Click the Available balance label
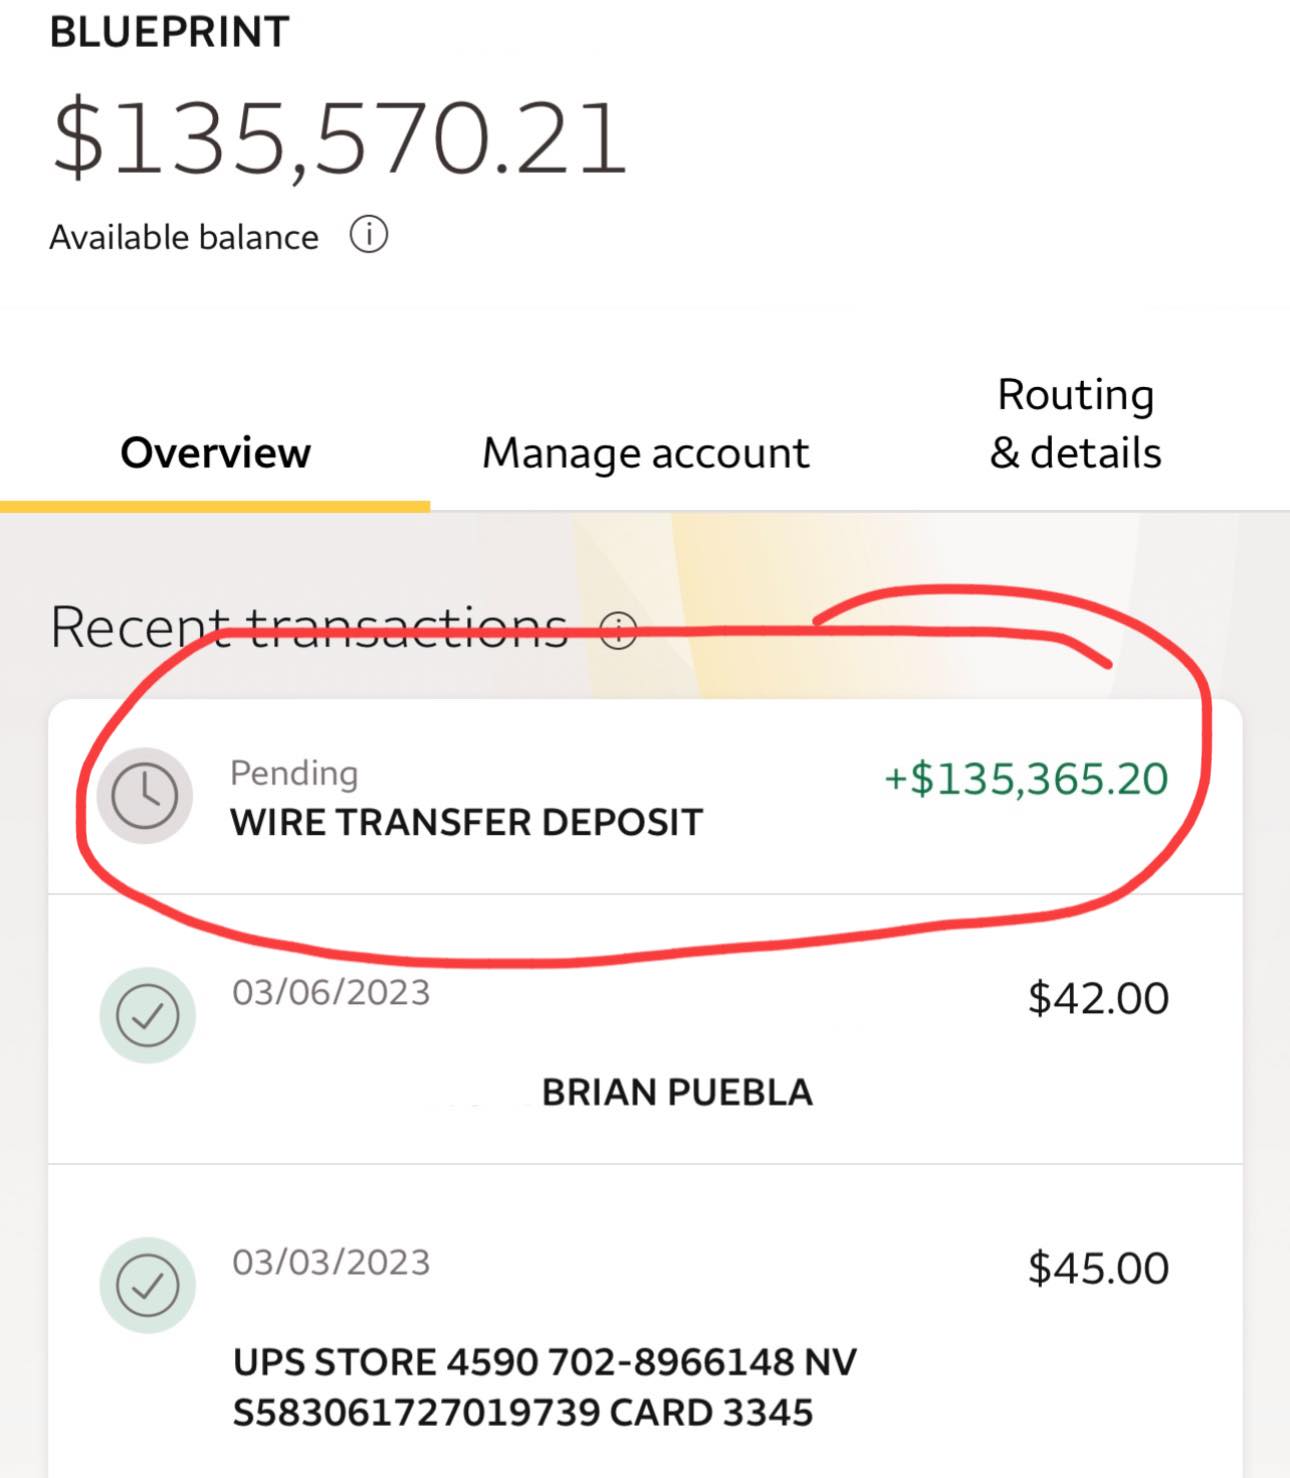Image resolution: width=1290 pixels, height=1478 pixels. (184, 236)
